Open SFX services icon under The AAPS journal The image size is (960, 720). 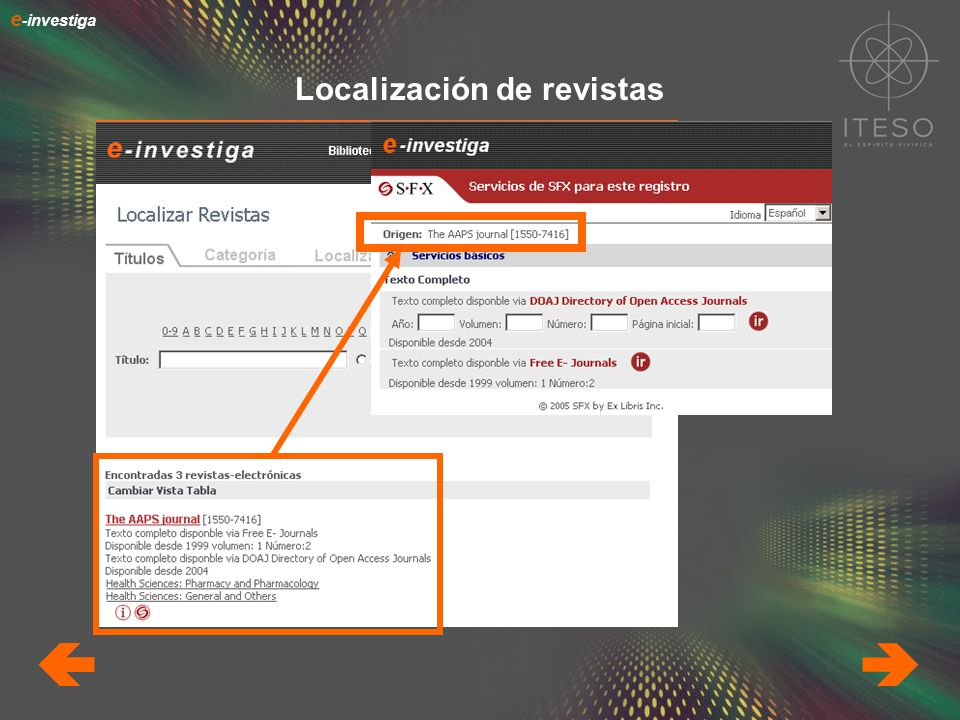tap(142, 612)
